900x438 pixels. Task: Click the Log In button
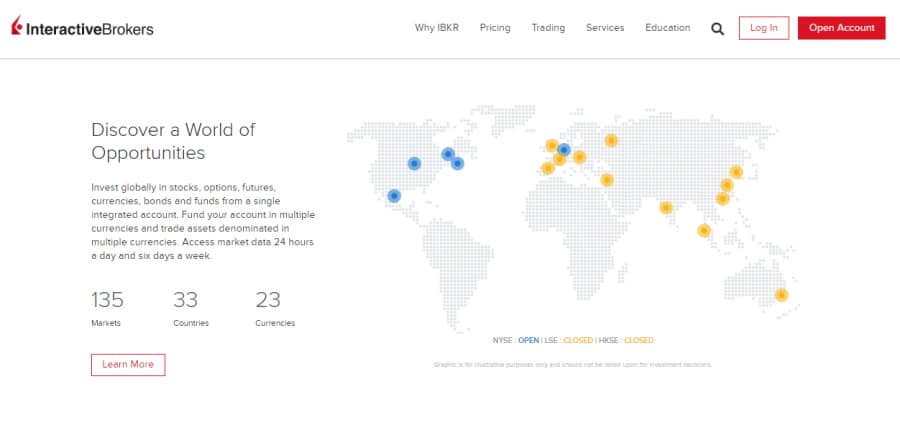pos(764,28)
